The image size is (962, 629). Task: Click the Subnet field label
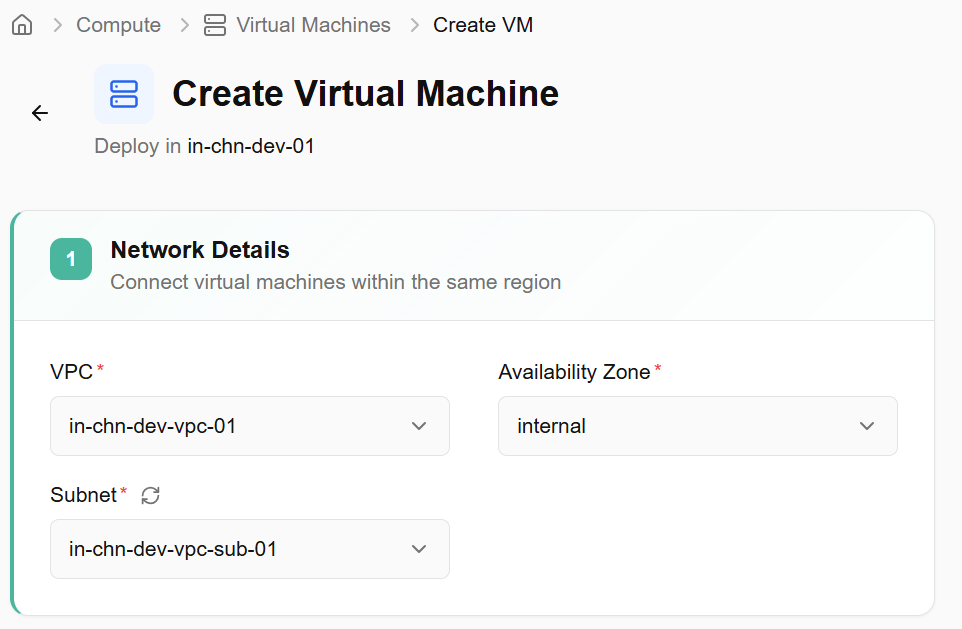tap(83, 494)
